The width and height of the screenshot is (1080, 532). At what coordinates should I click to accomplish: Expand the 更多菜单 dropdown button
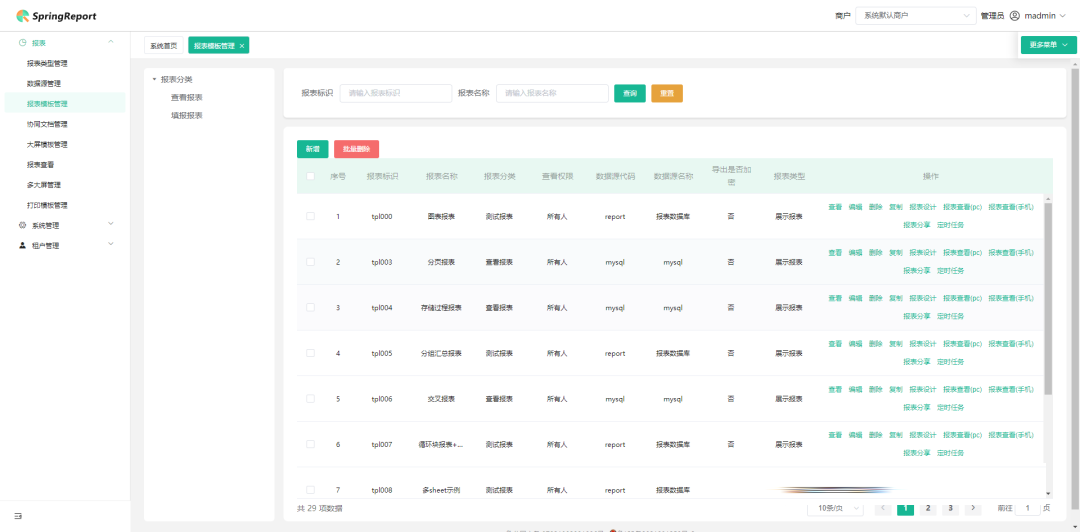[1048, 45]
